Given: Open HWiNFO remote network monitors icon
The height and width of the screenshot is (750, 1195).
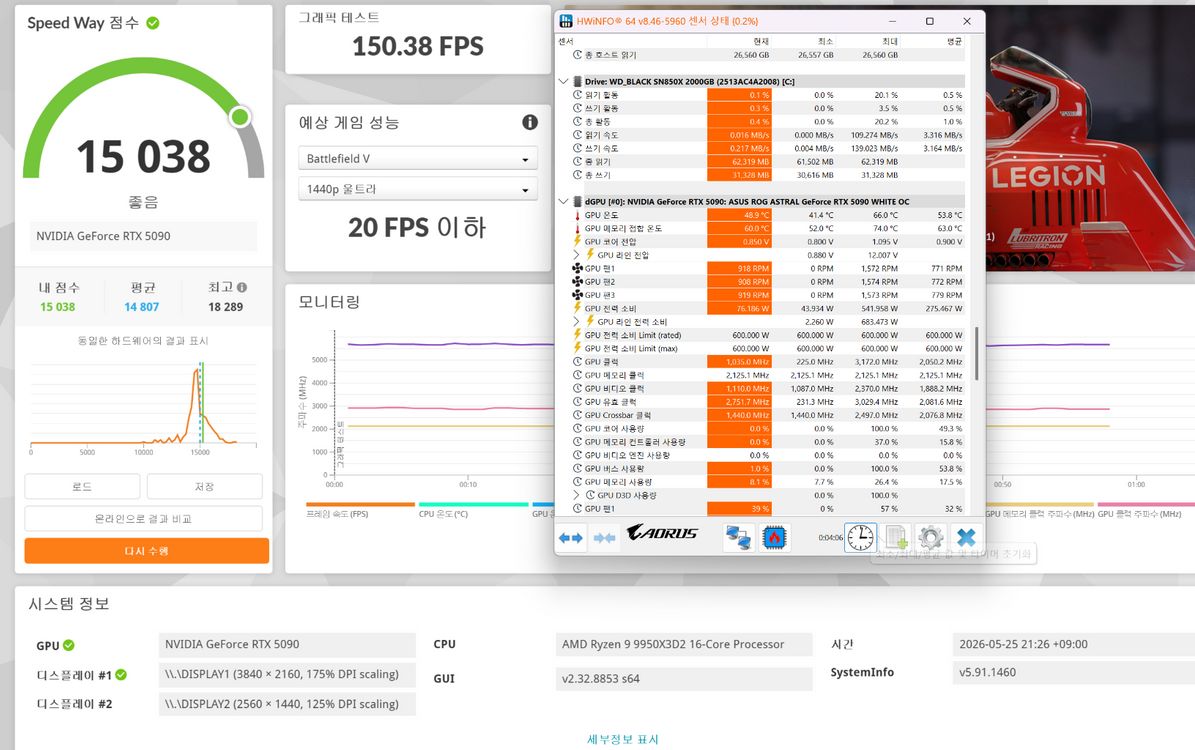Looking at the screenshot, I should pyautogui.click(x=738, y=537).
